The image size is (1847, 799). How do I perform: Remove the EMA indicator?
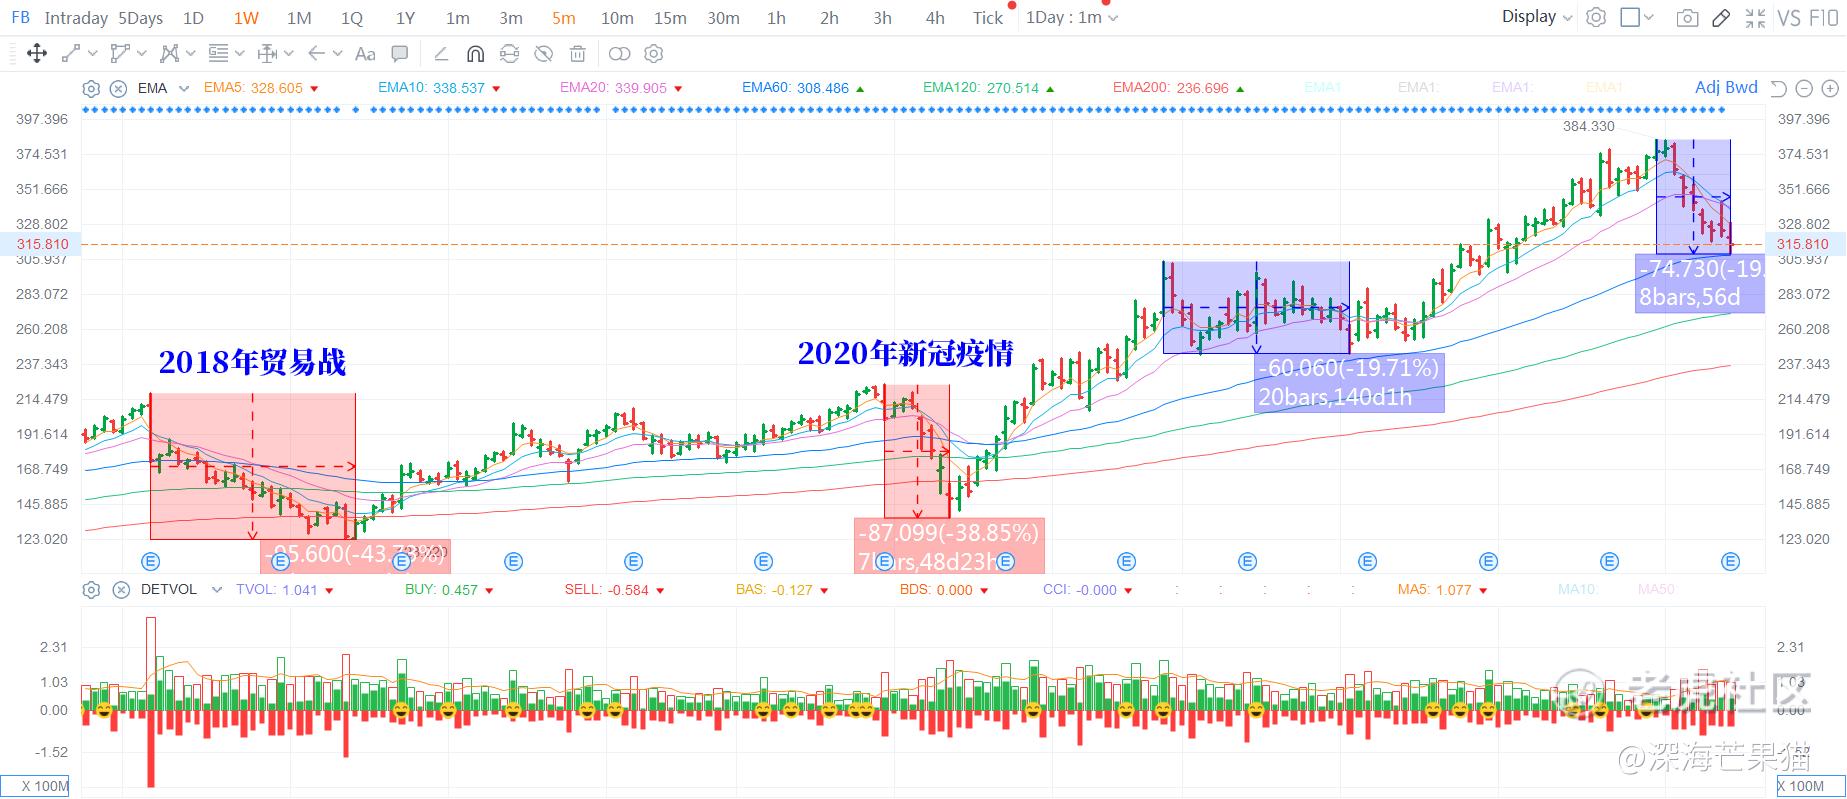[118, 88]
